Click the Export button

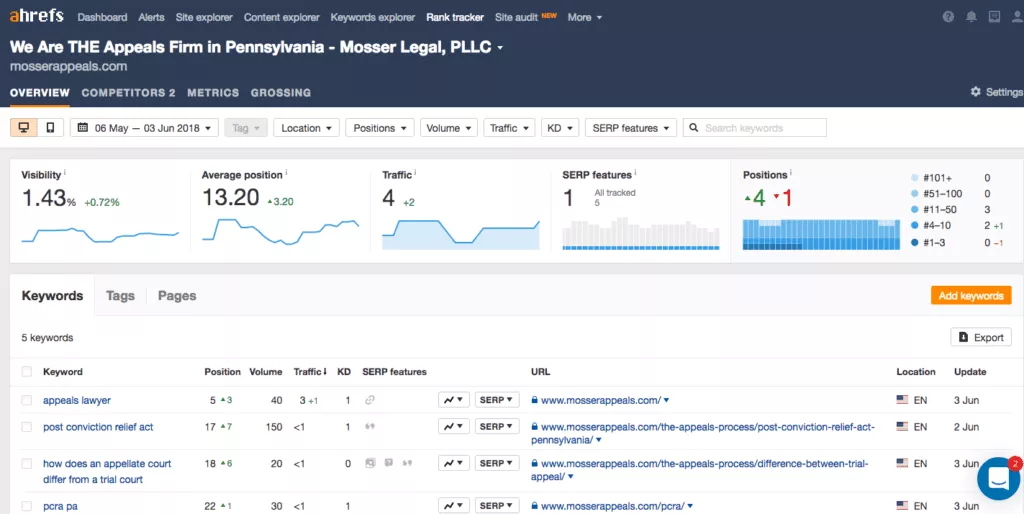click(x=981, y=337)
